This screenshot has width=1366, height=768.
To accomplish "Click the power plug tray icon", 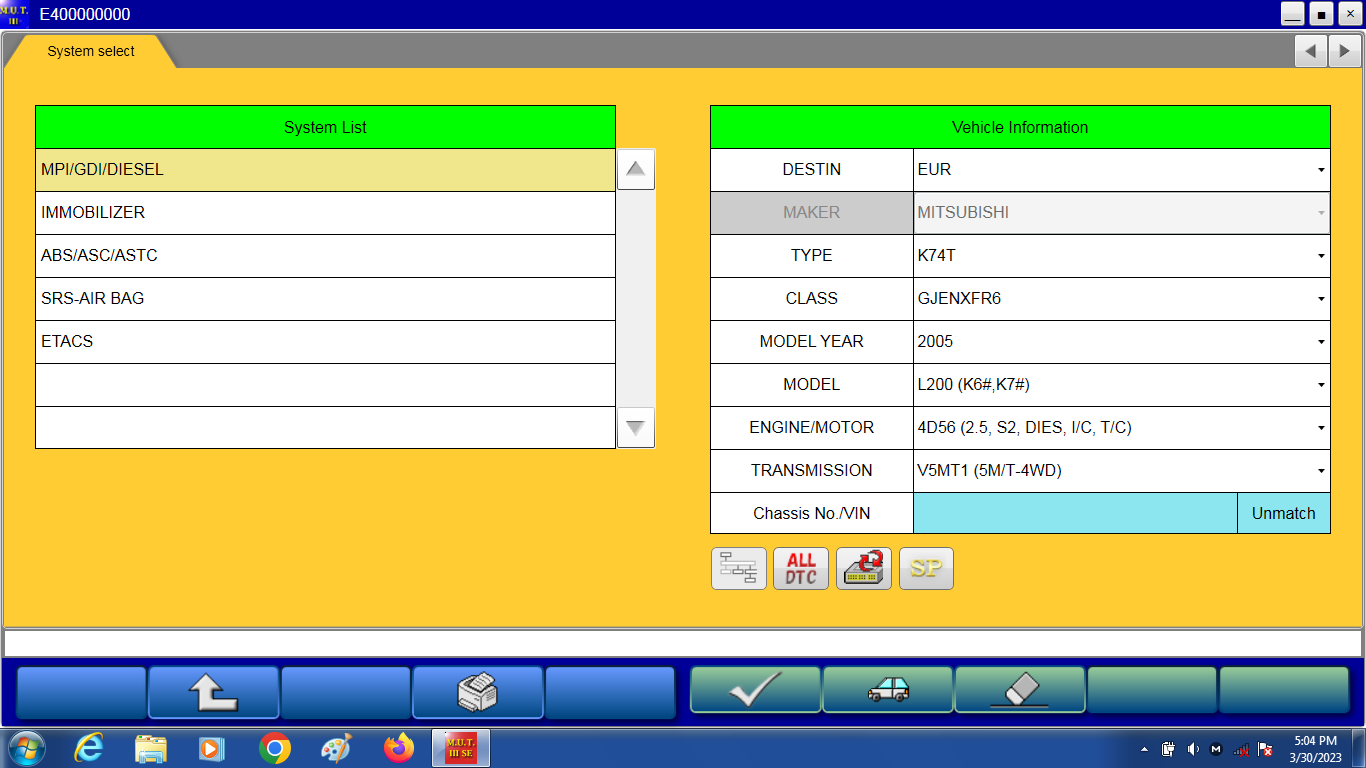I will (x=1168, y=749).
